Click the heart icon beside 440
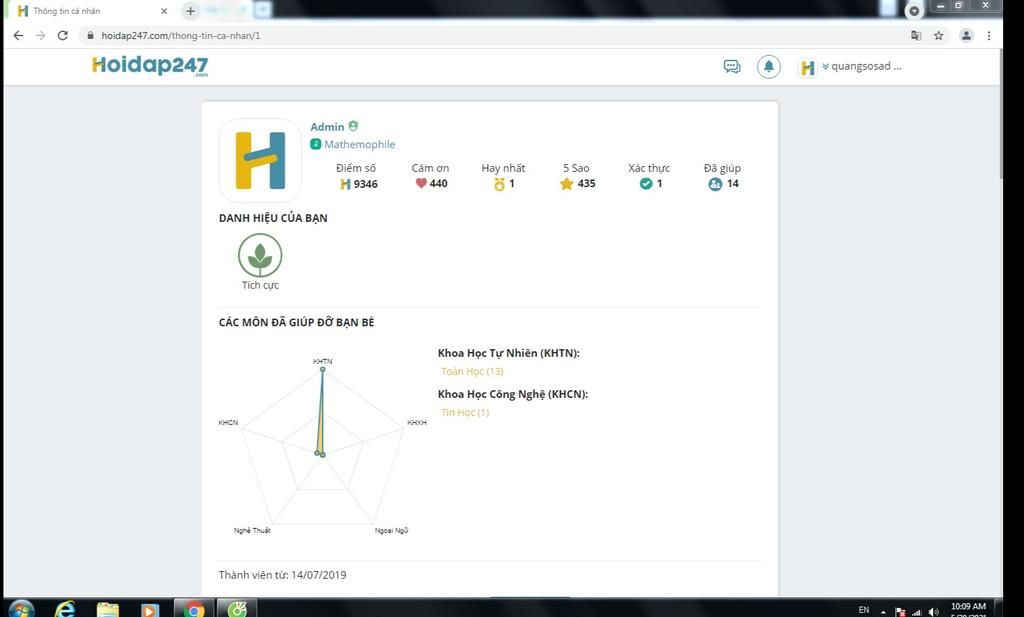Screen dimensions: 1024x617 coord(421,183)
